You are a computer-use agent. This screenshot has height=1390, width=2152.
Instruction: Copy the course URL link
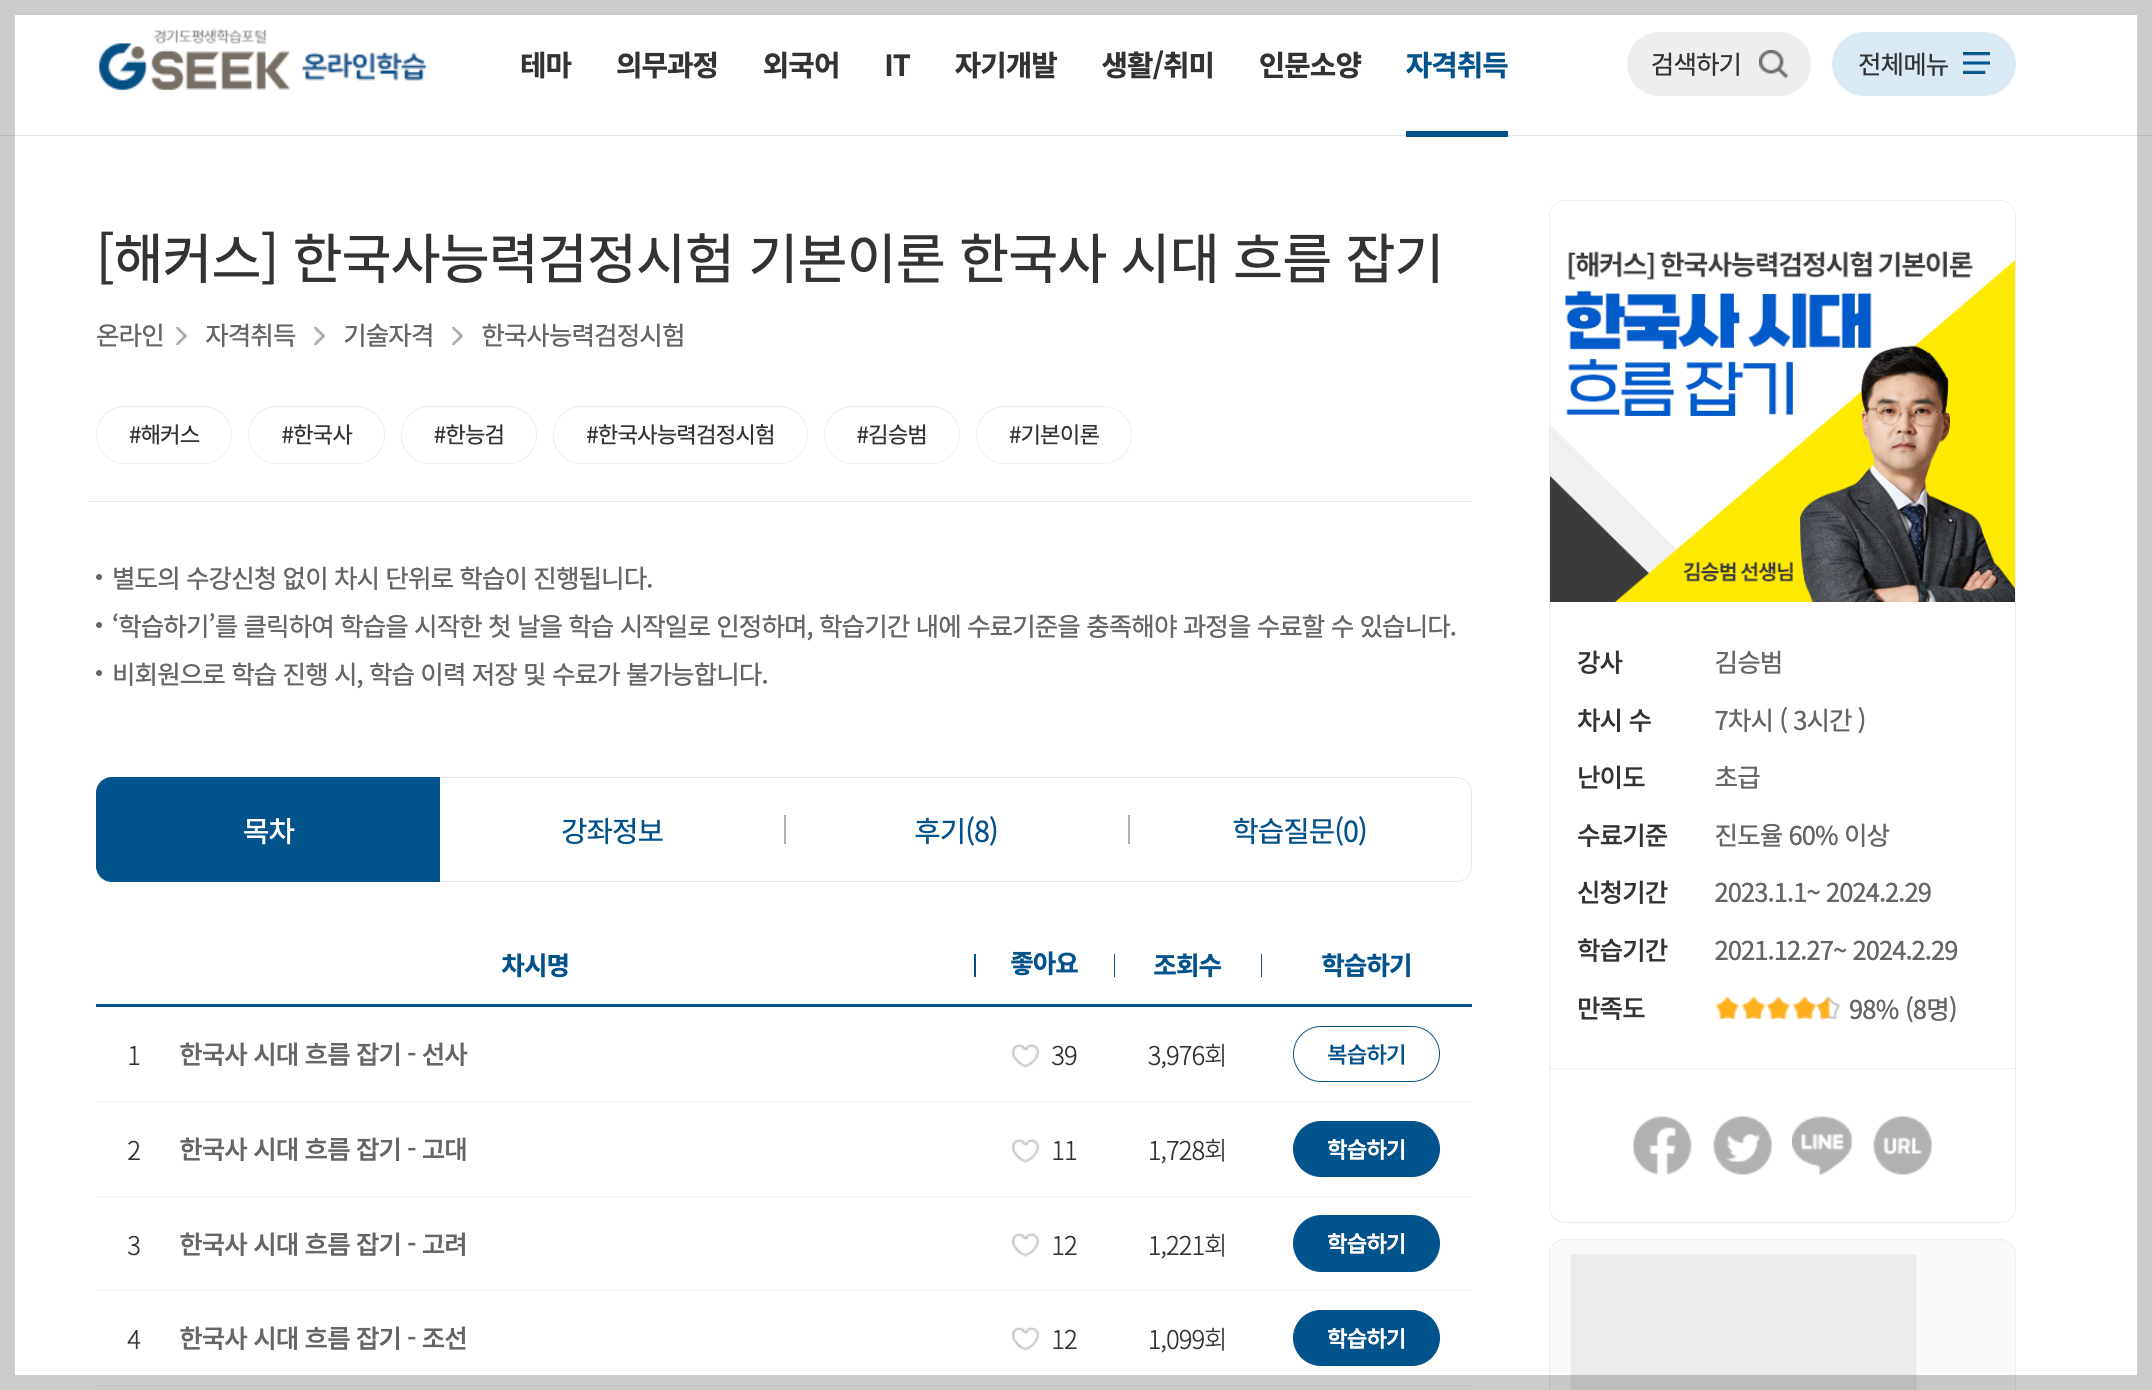click(x=1901, y=1145)
